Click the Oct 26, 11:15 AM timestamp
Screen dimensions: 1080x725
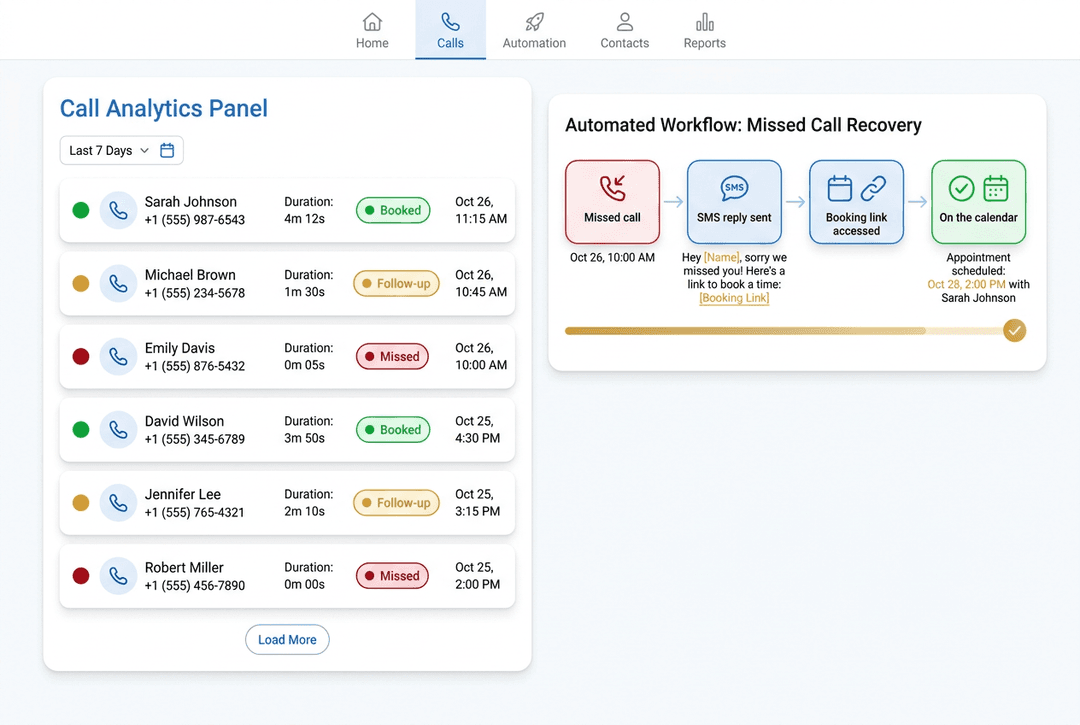pyautogui.click(x=481, y=210)
